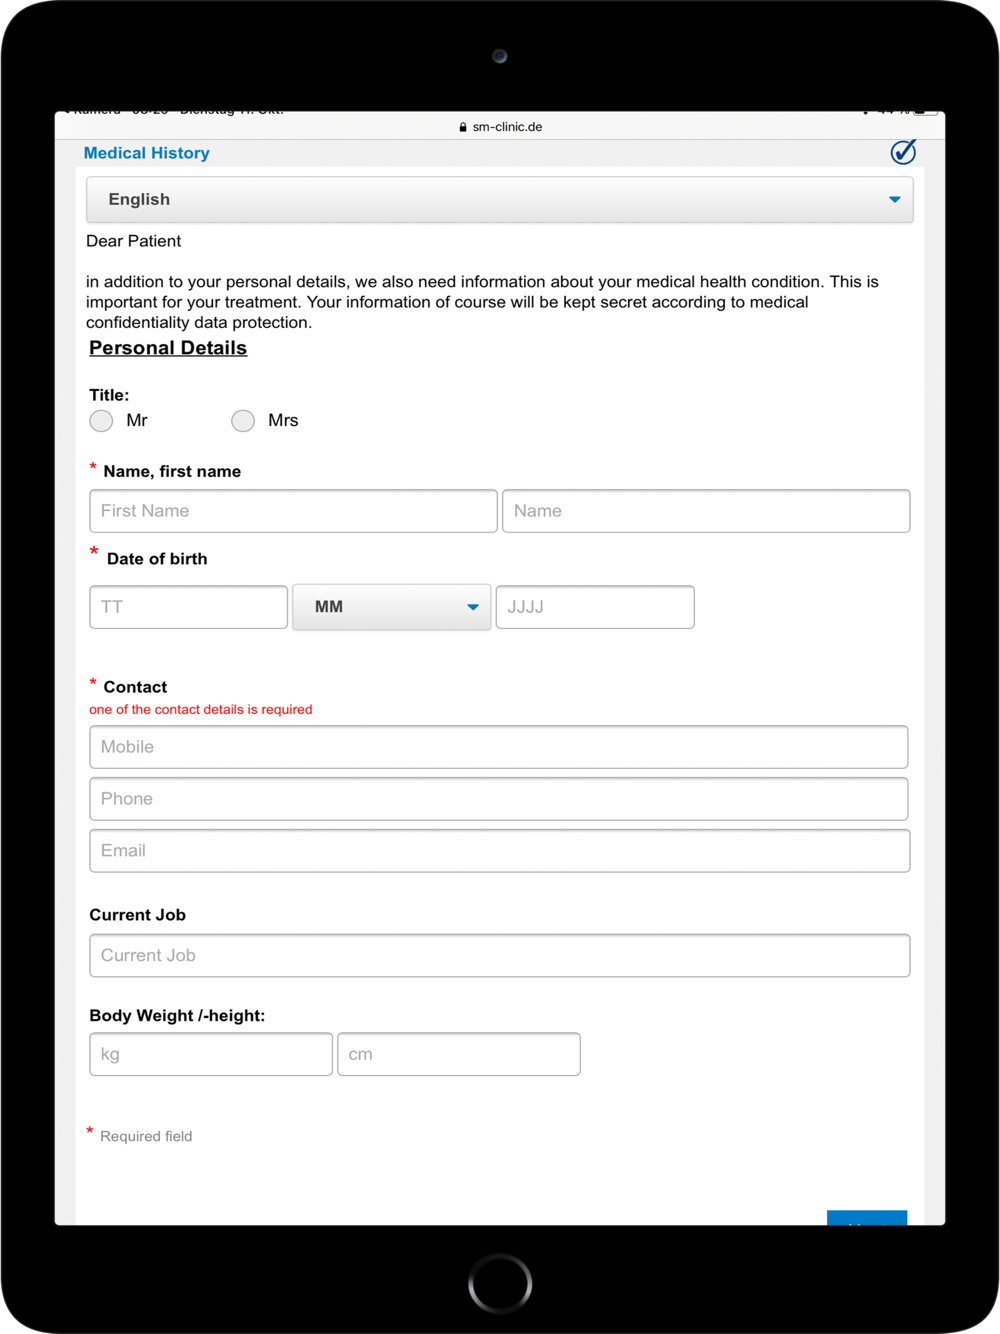This screenshot has width=1000, height=1334.
Task: Focus the Current Job input field
Action: (x=499, y=955)
